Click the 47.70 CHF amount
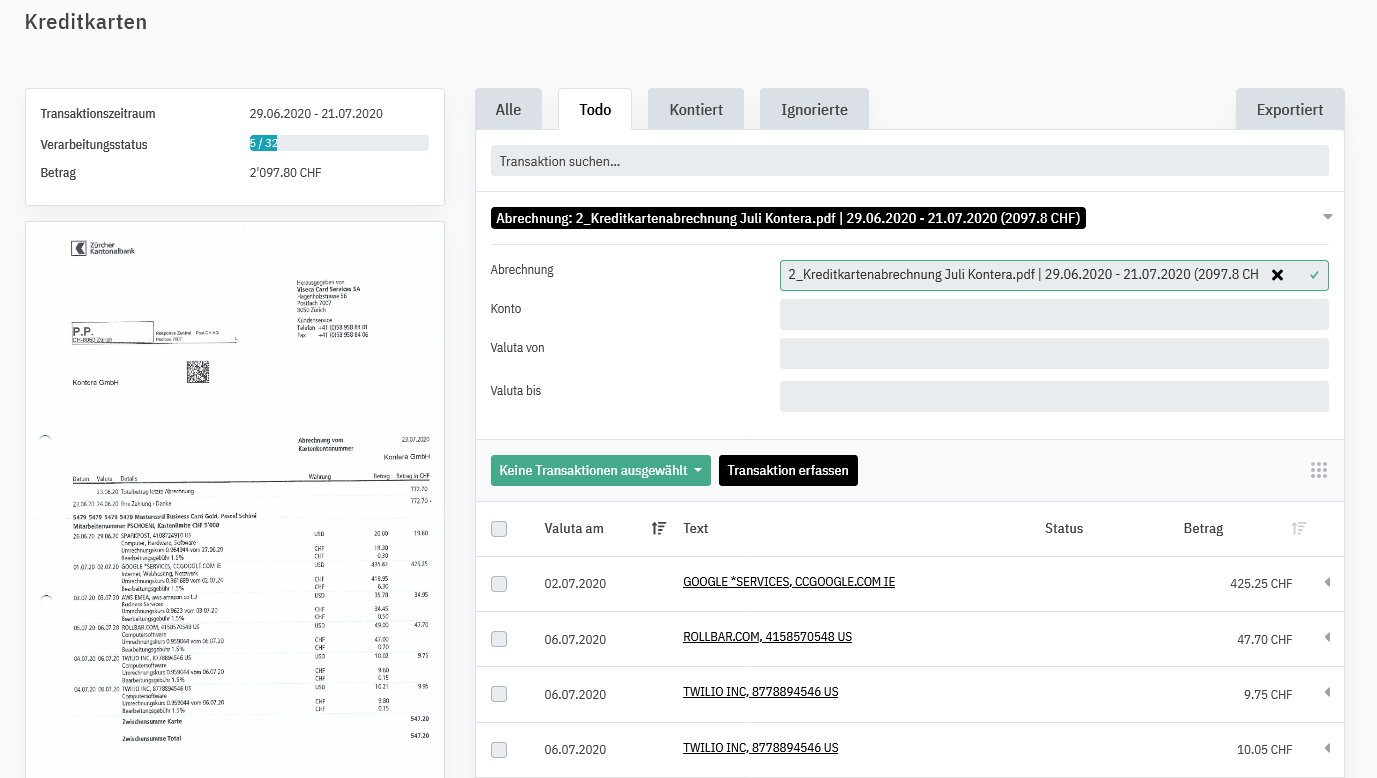Image resolution: width=1377 pixels, height=778 pixels. 1265,639
